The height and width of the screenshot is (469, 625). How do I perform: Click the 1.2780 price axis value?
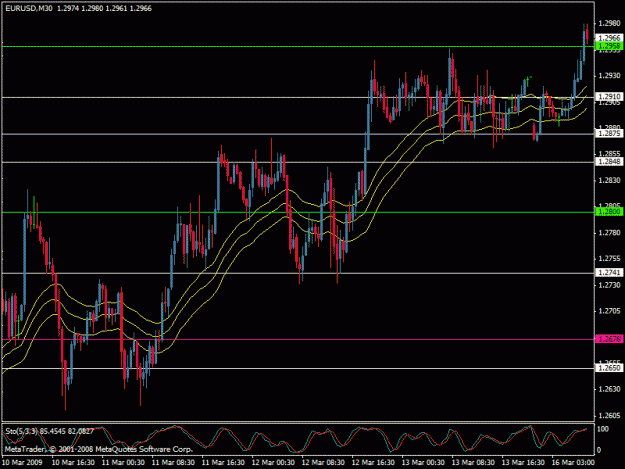coord(609,233)
